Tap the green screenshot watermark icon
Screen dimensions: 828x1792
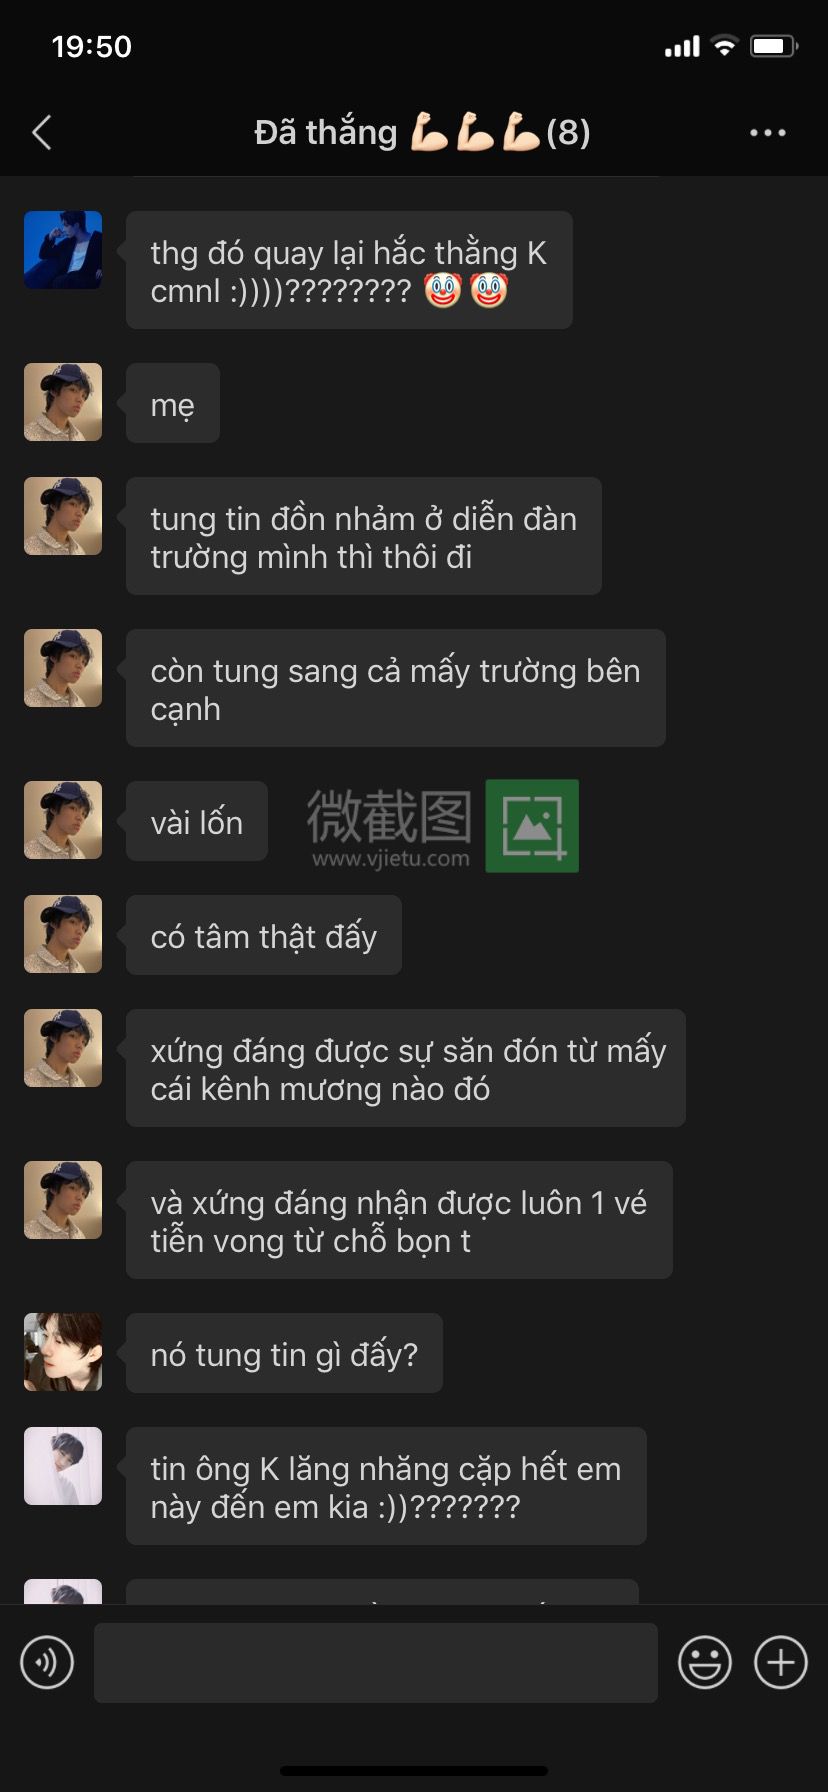[x=532, y=826]
